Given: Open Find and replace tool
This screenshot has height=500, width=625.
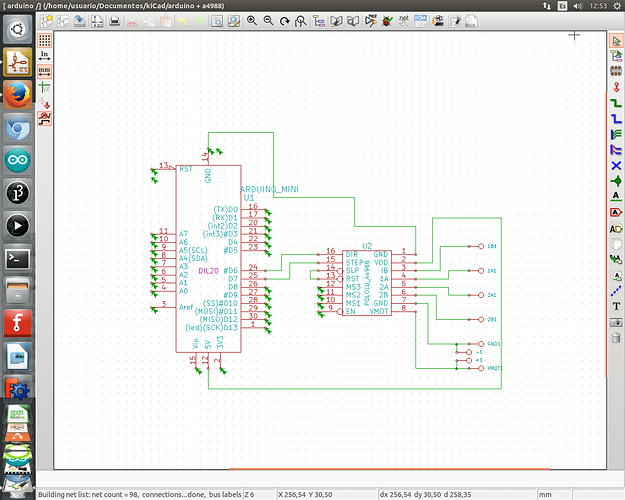Looking at the screenshot, I should 234,21.
